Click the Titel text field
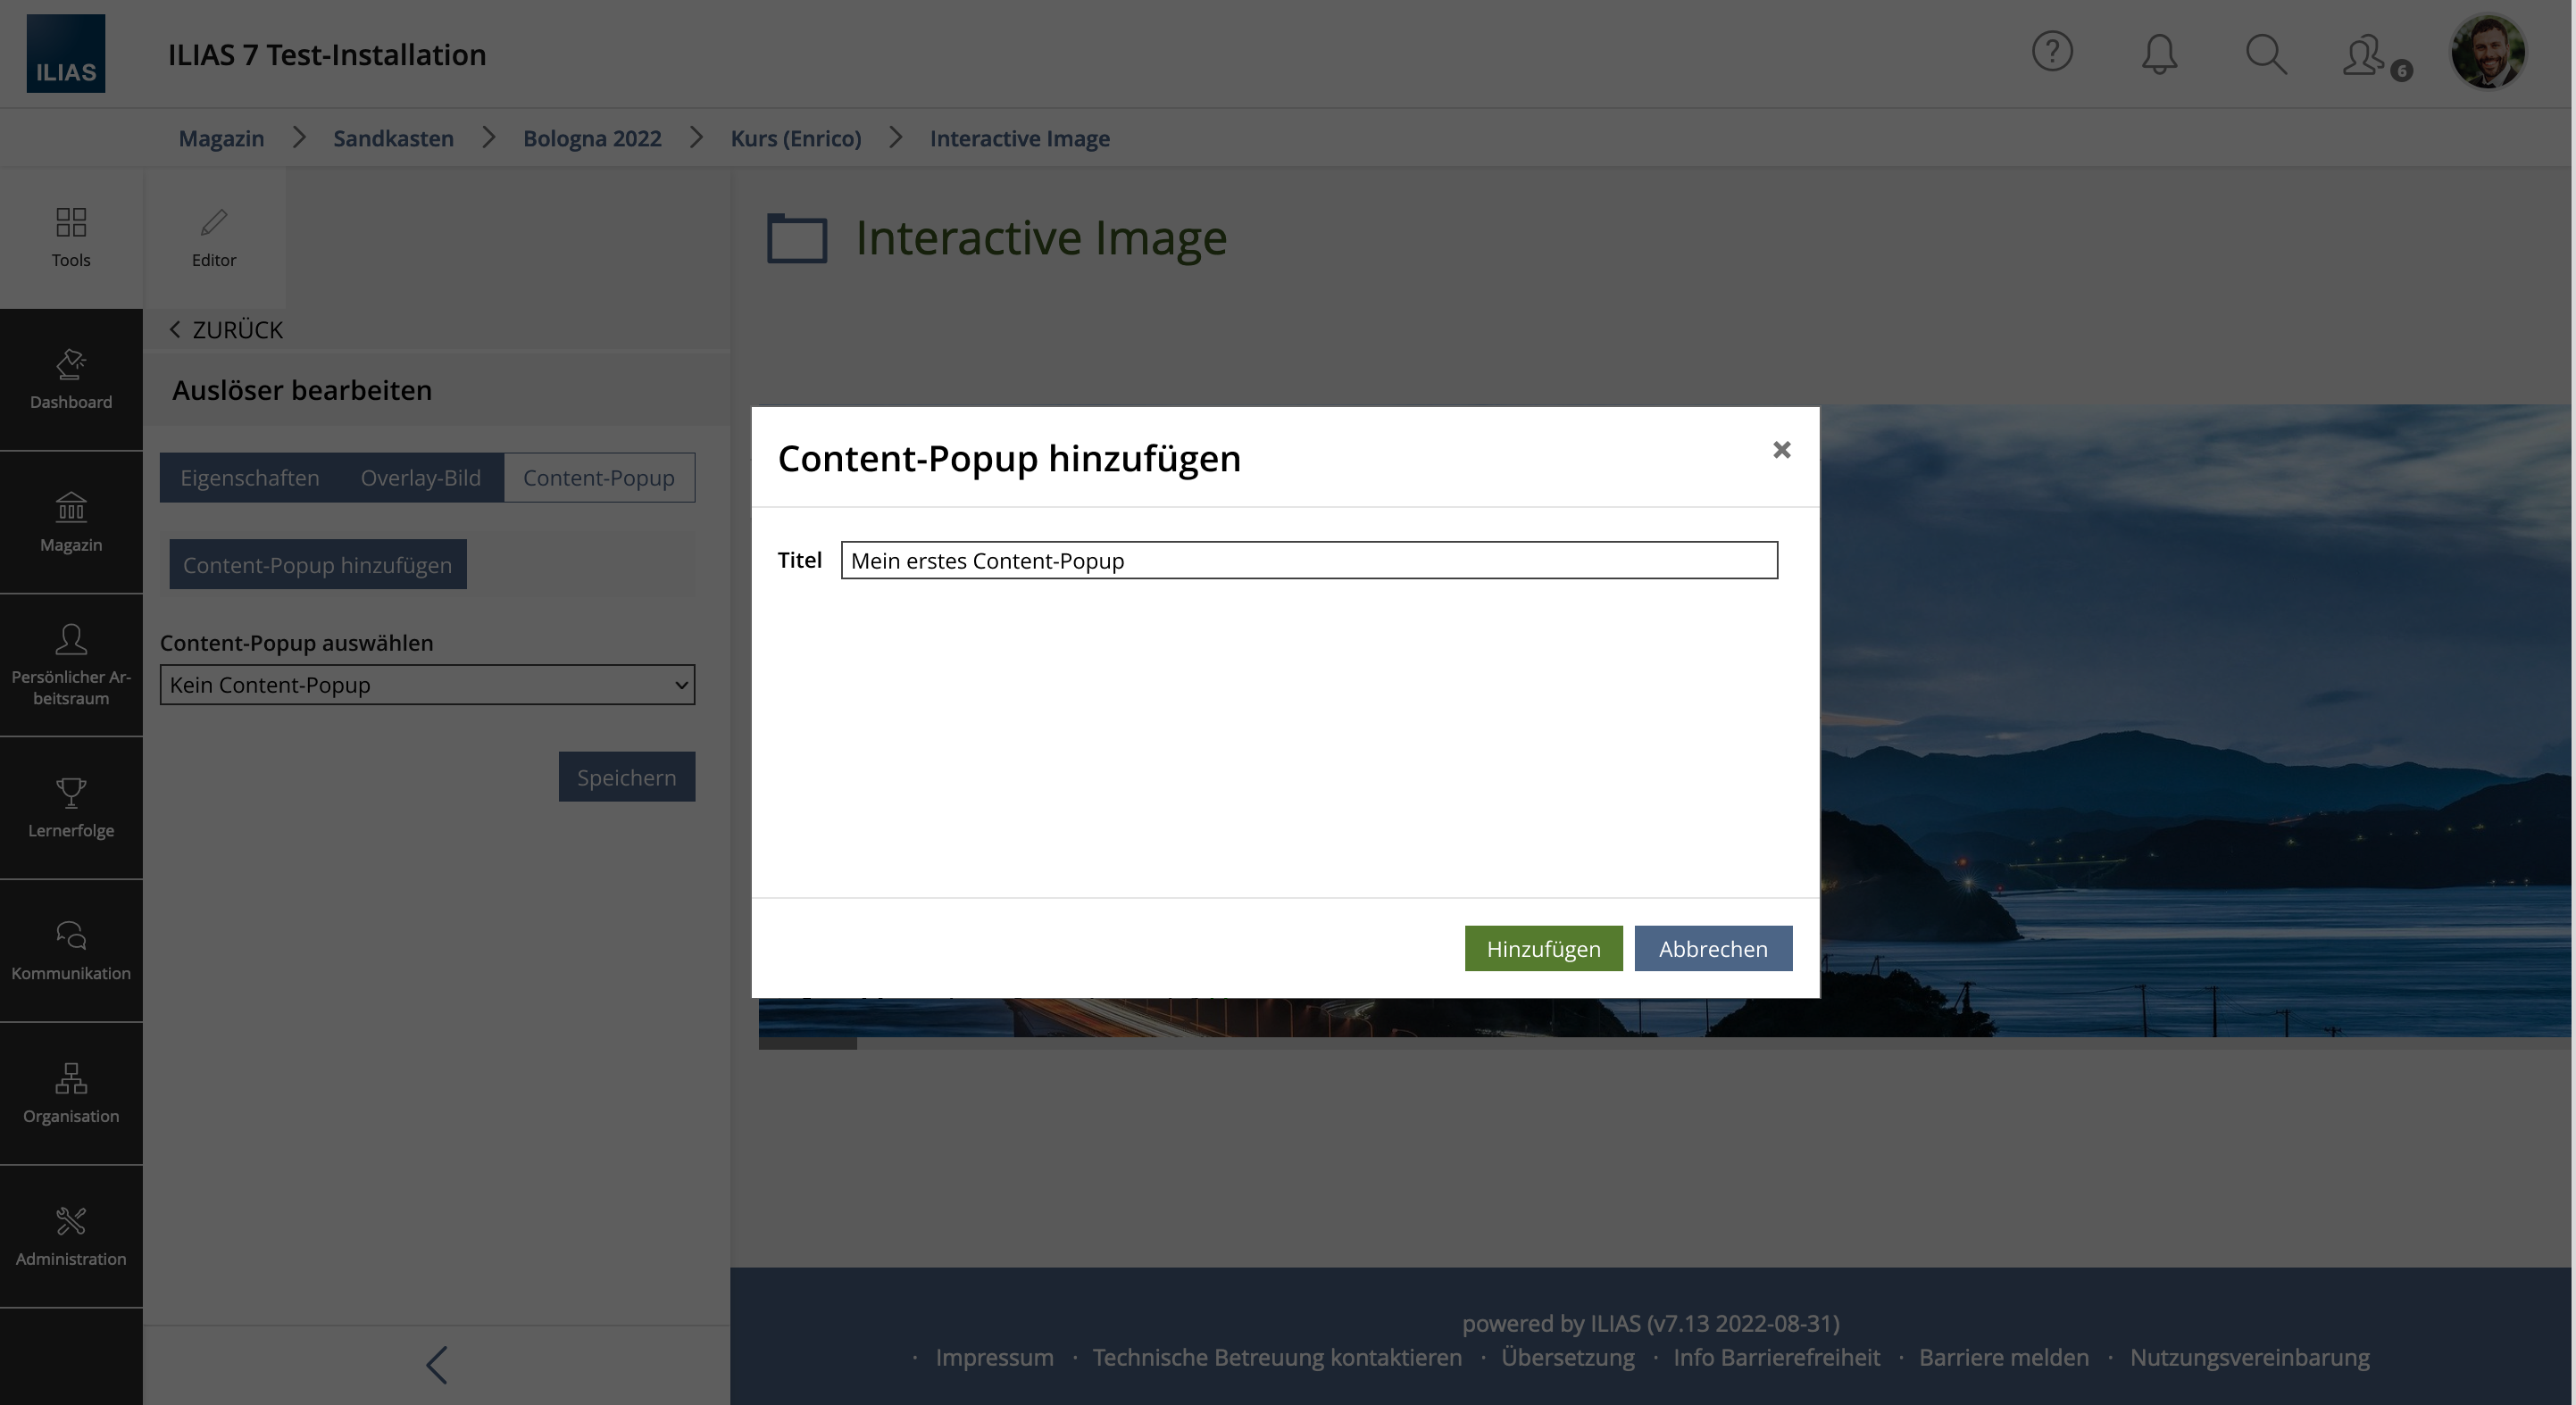 [x=1308, y=560]
